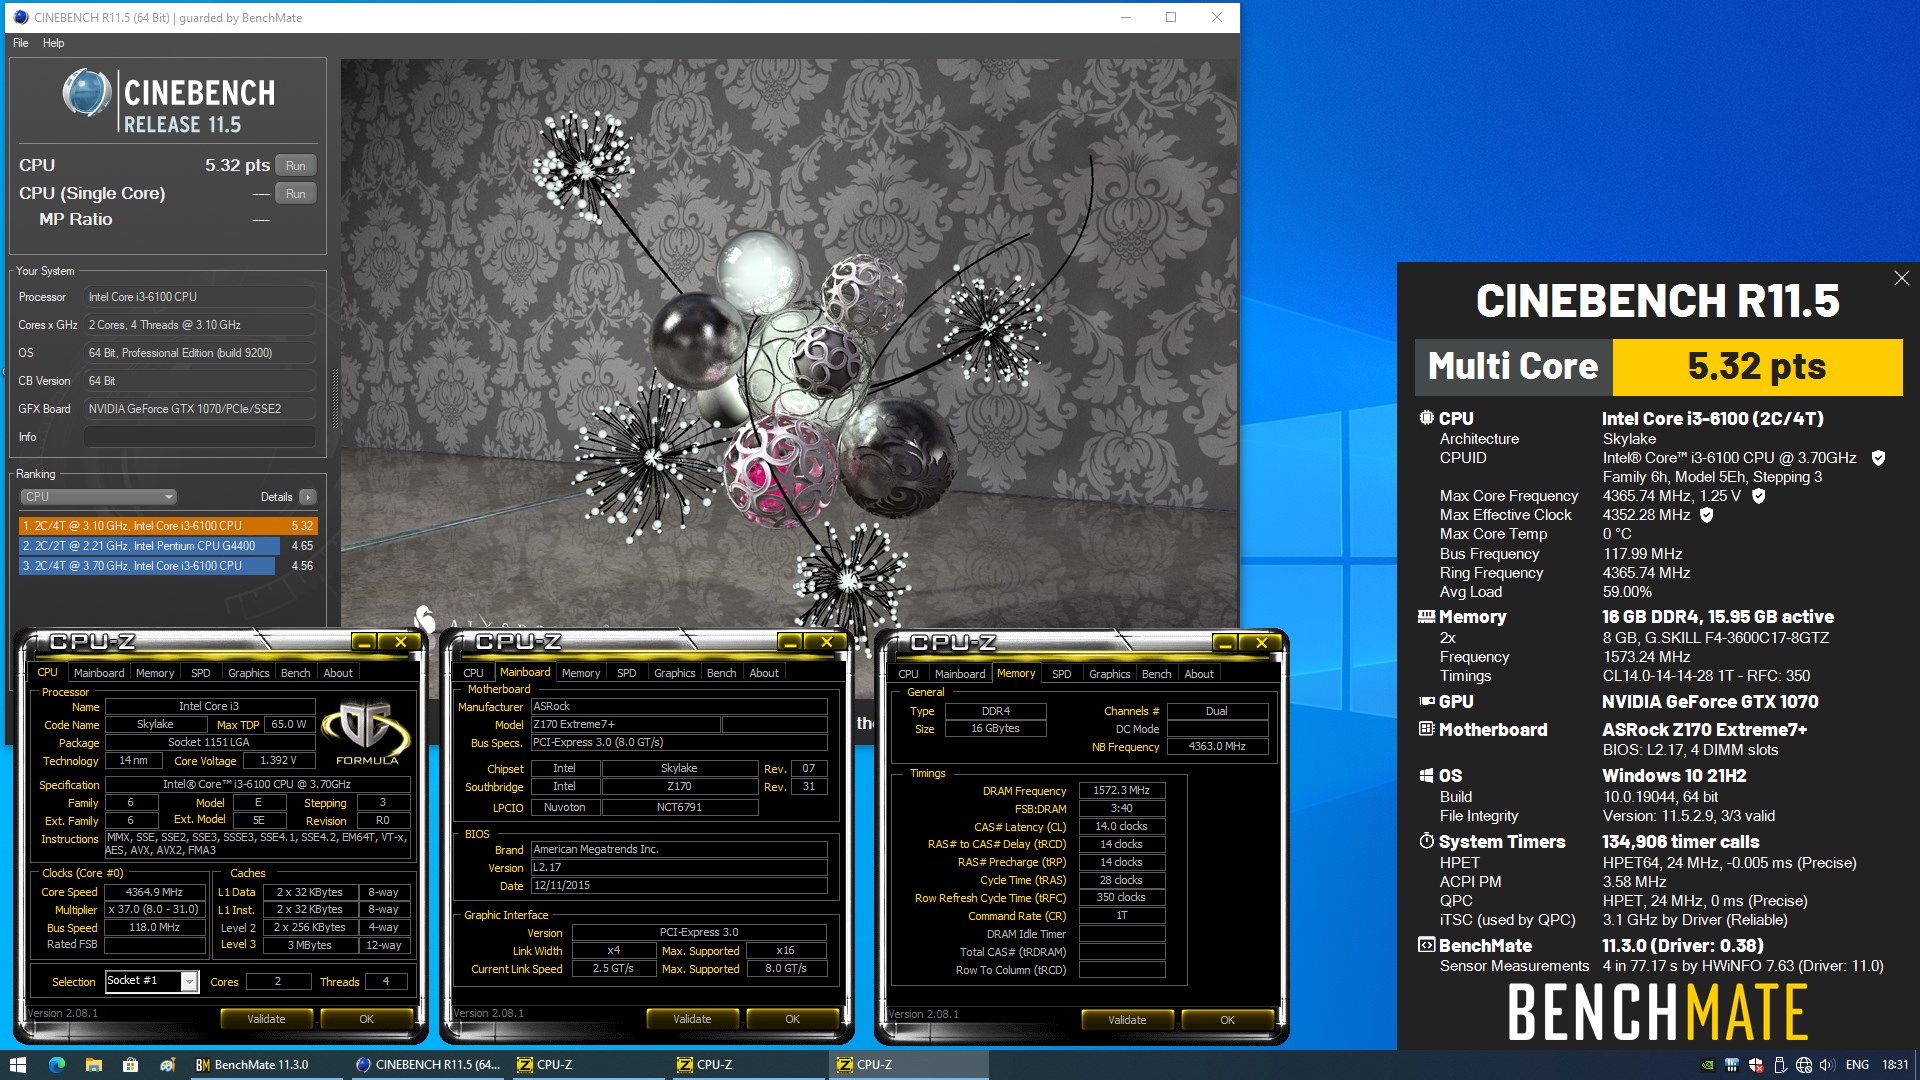Open SPD tab in CPU-Z mainboard window
The image size is (1920, 1080).
(627, 673)
